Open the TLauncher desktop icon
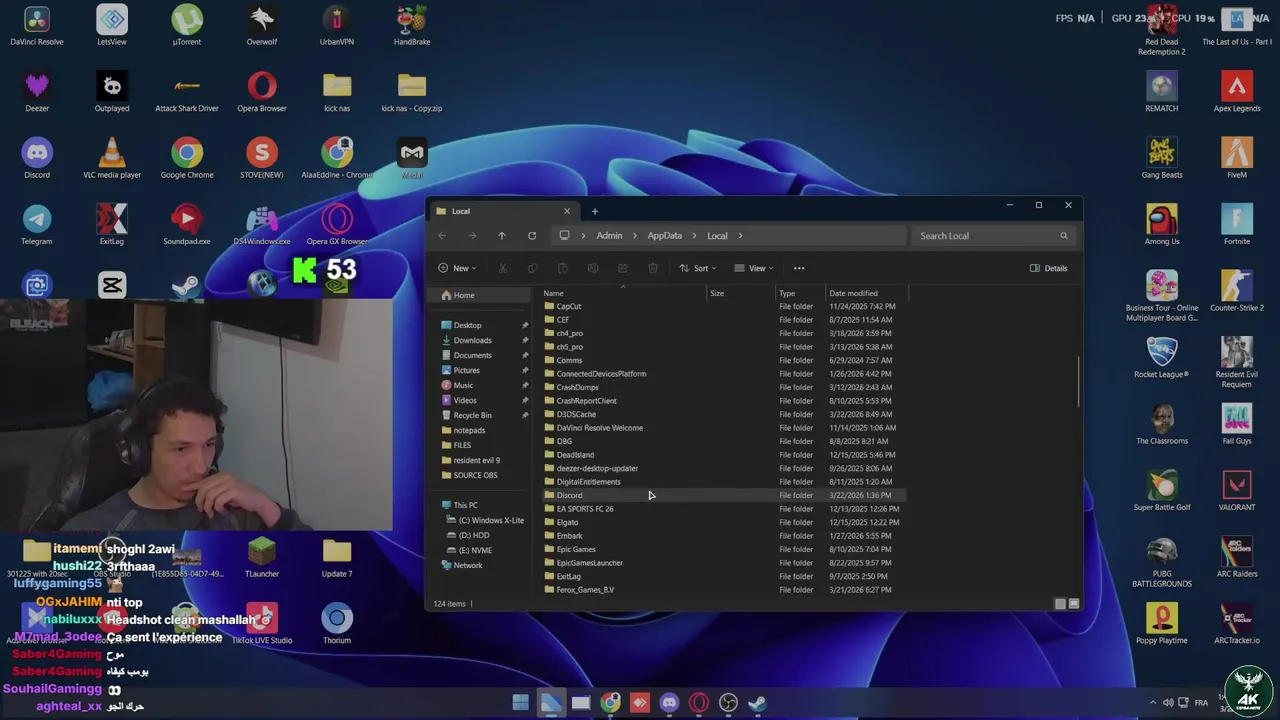Viewport: 1280px width, 720px height. [x=262, y=557]
